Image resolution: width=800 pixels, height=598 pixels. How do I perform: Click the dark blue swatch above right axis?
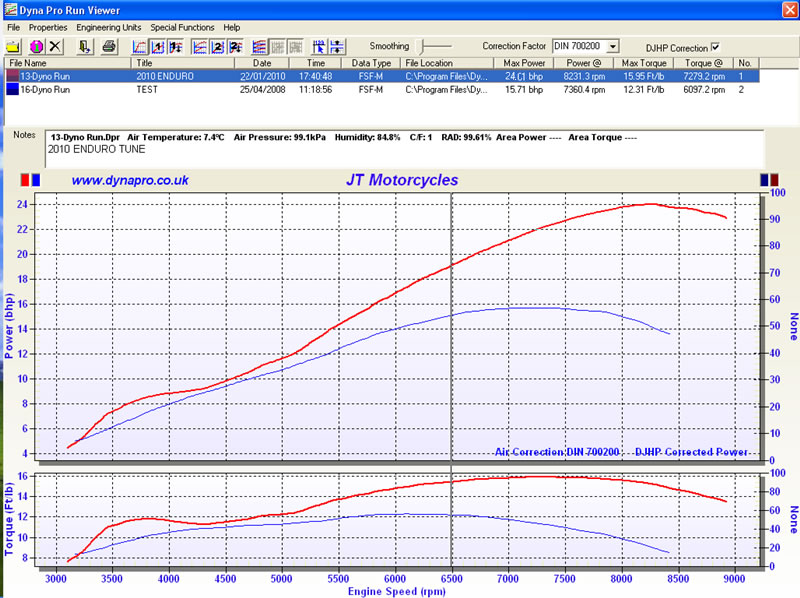[x=764, y=180]
